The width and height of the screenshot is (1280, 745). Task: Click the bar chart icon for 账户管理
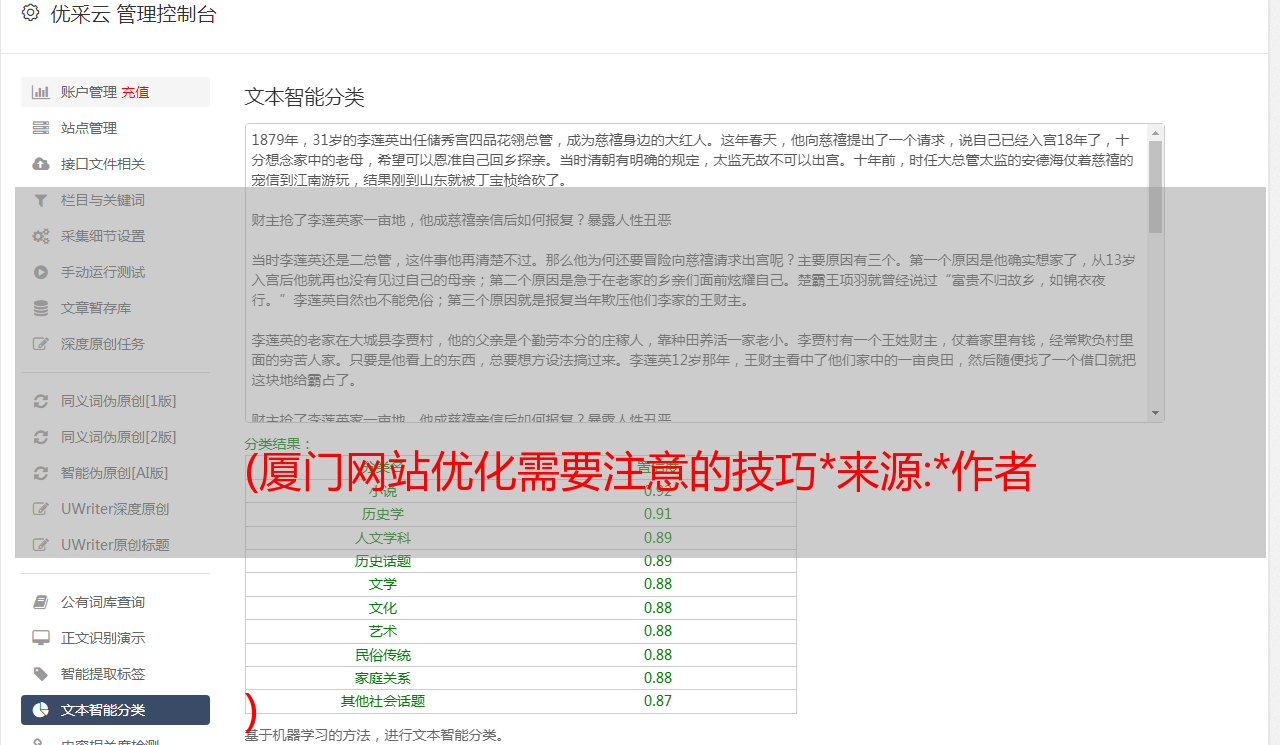(x=41, y=92)
